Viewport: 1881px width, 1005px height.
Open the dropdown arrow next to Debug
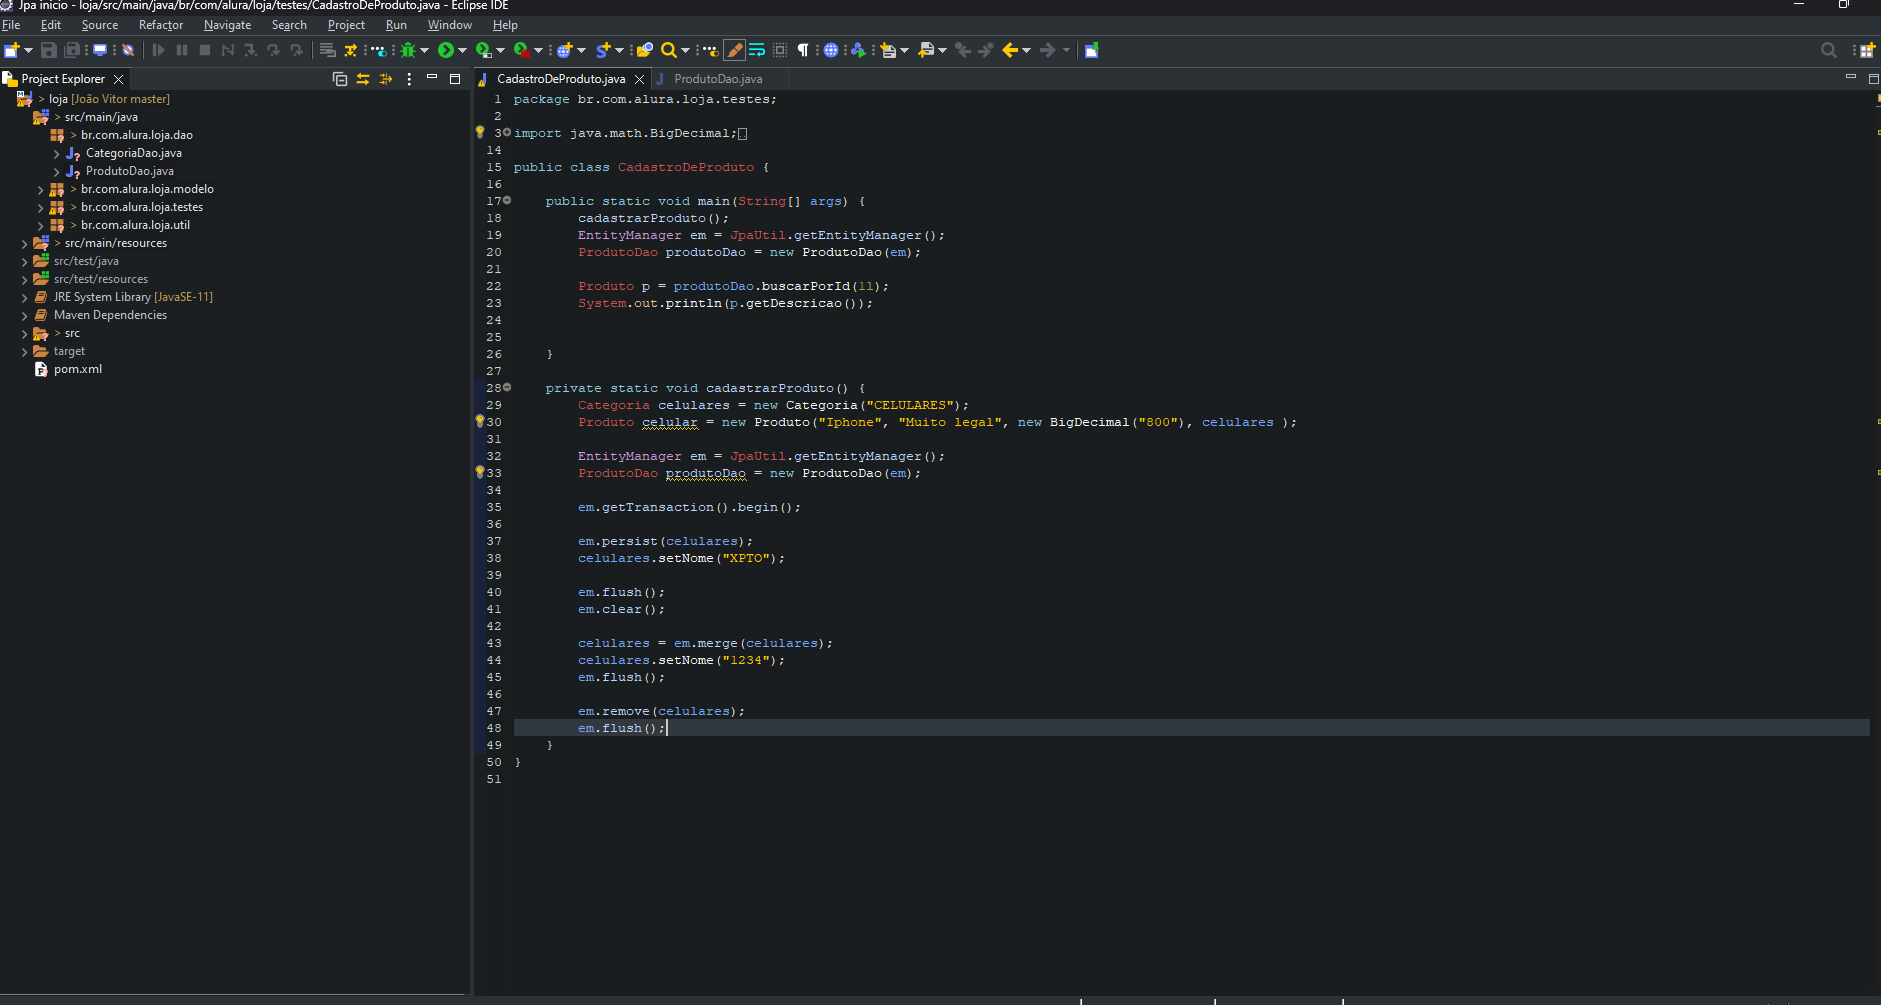pyautogui.click(x=425, y=50)
